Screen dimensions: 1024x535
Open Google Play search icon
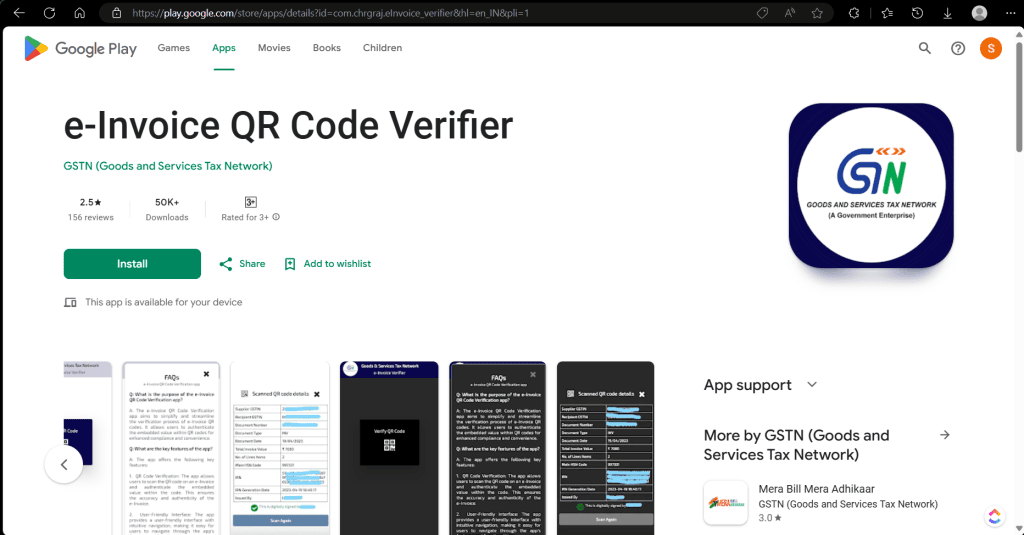pyautogui.click(x=925, y=48)
